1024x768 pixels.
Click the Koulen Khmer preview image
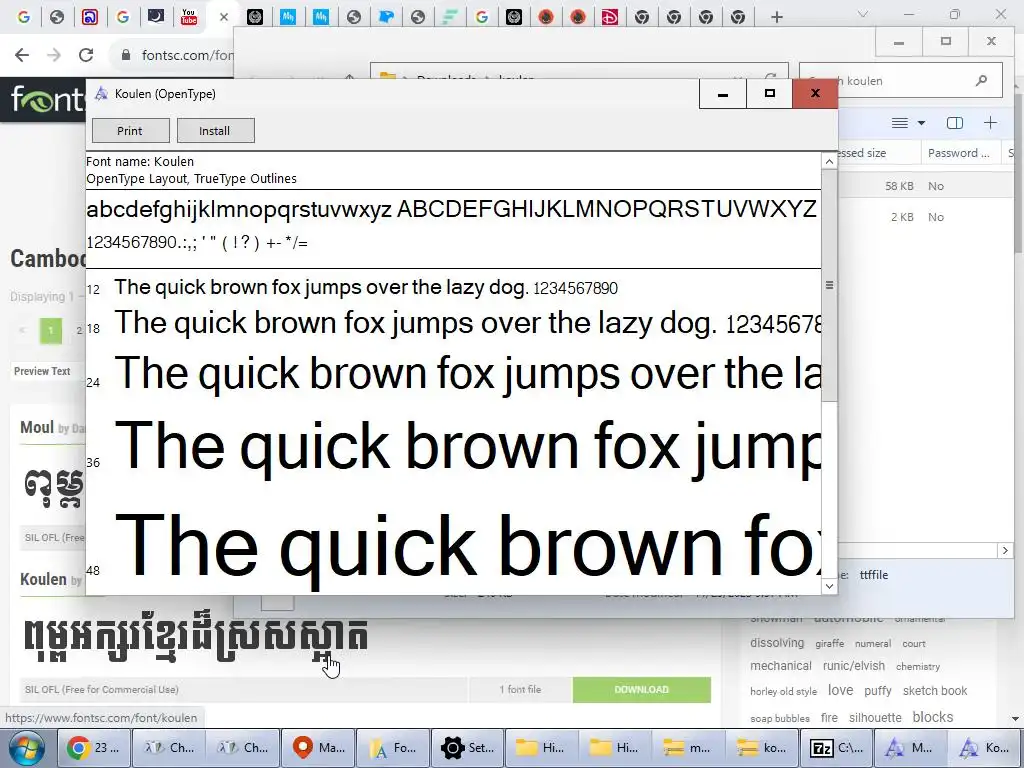click(196, 638)
